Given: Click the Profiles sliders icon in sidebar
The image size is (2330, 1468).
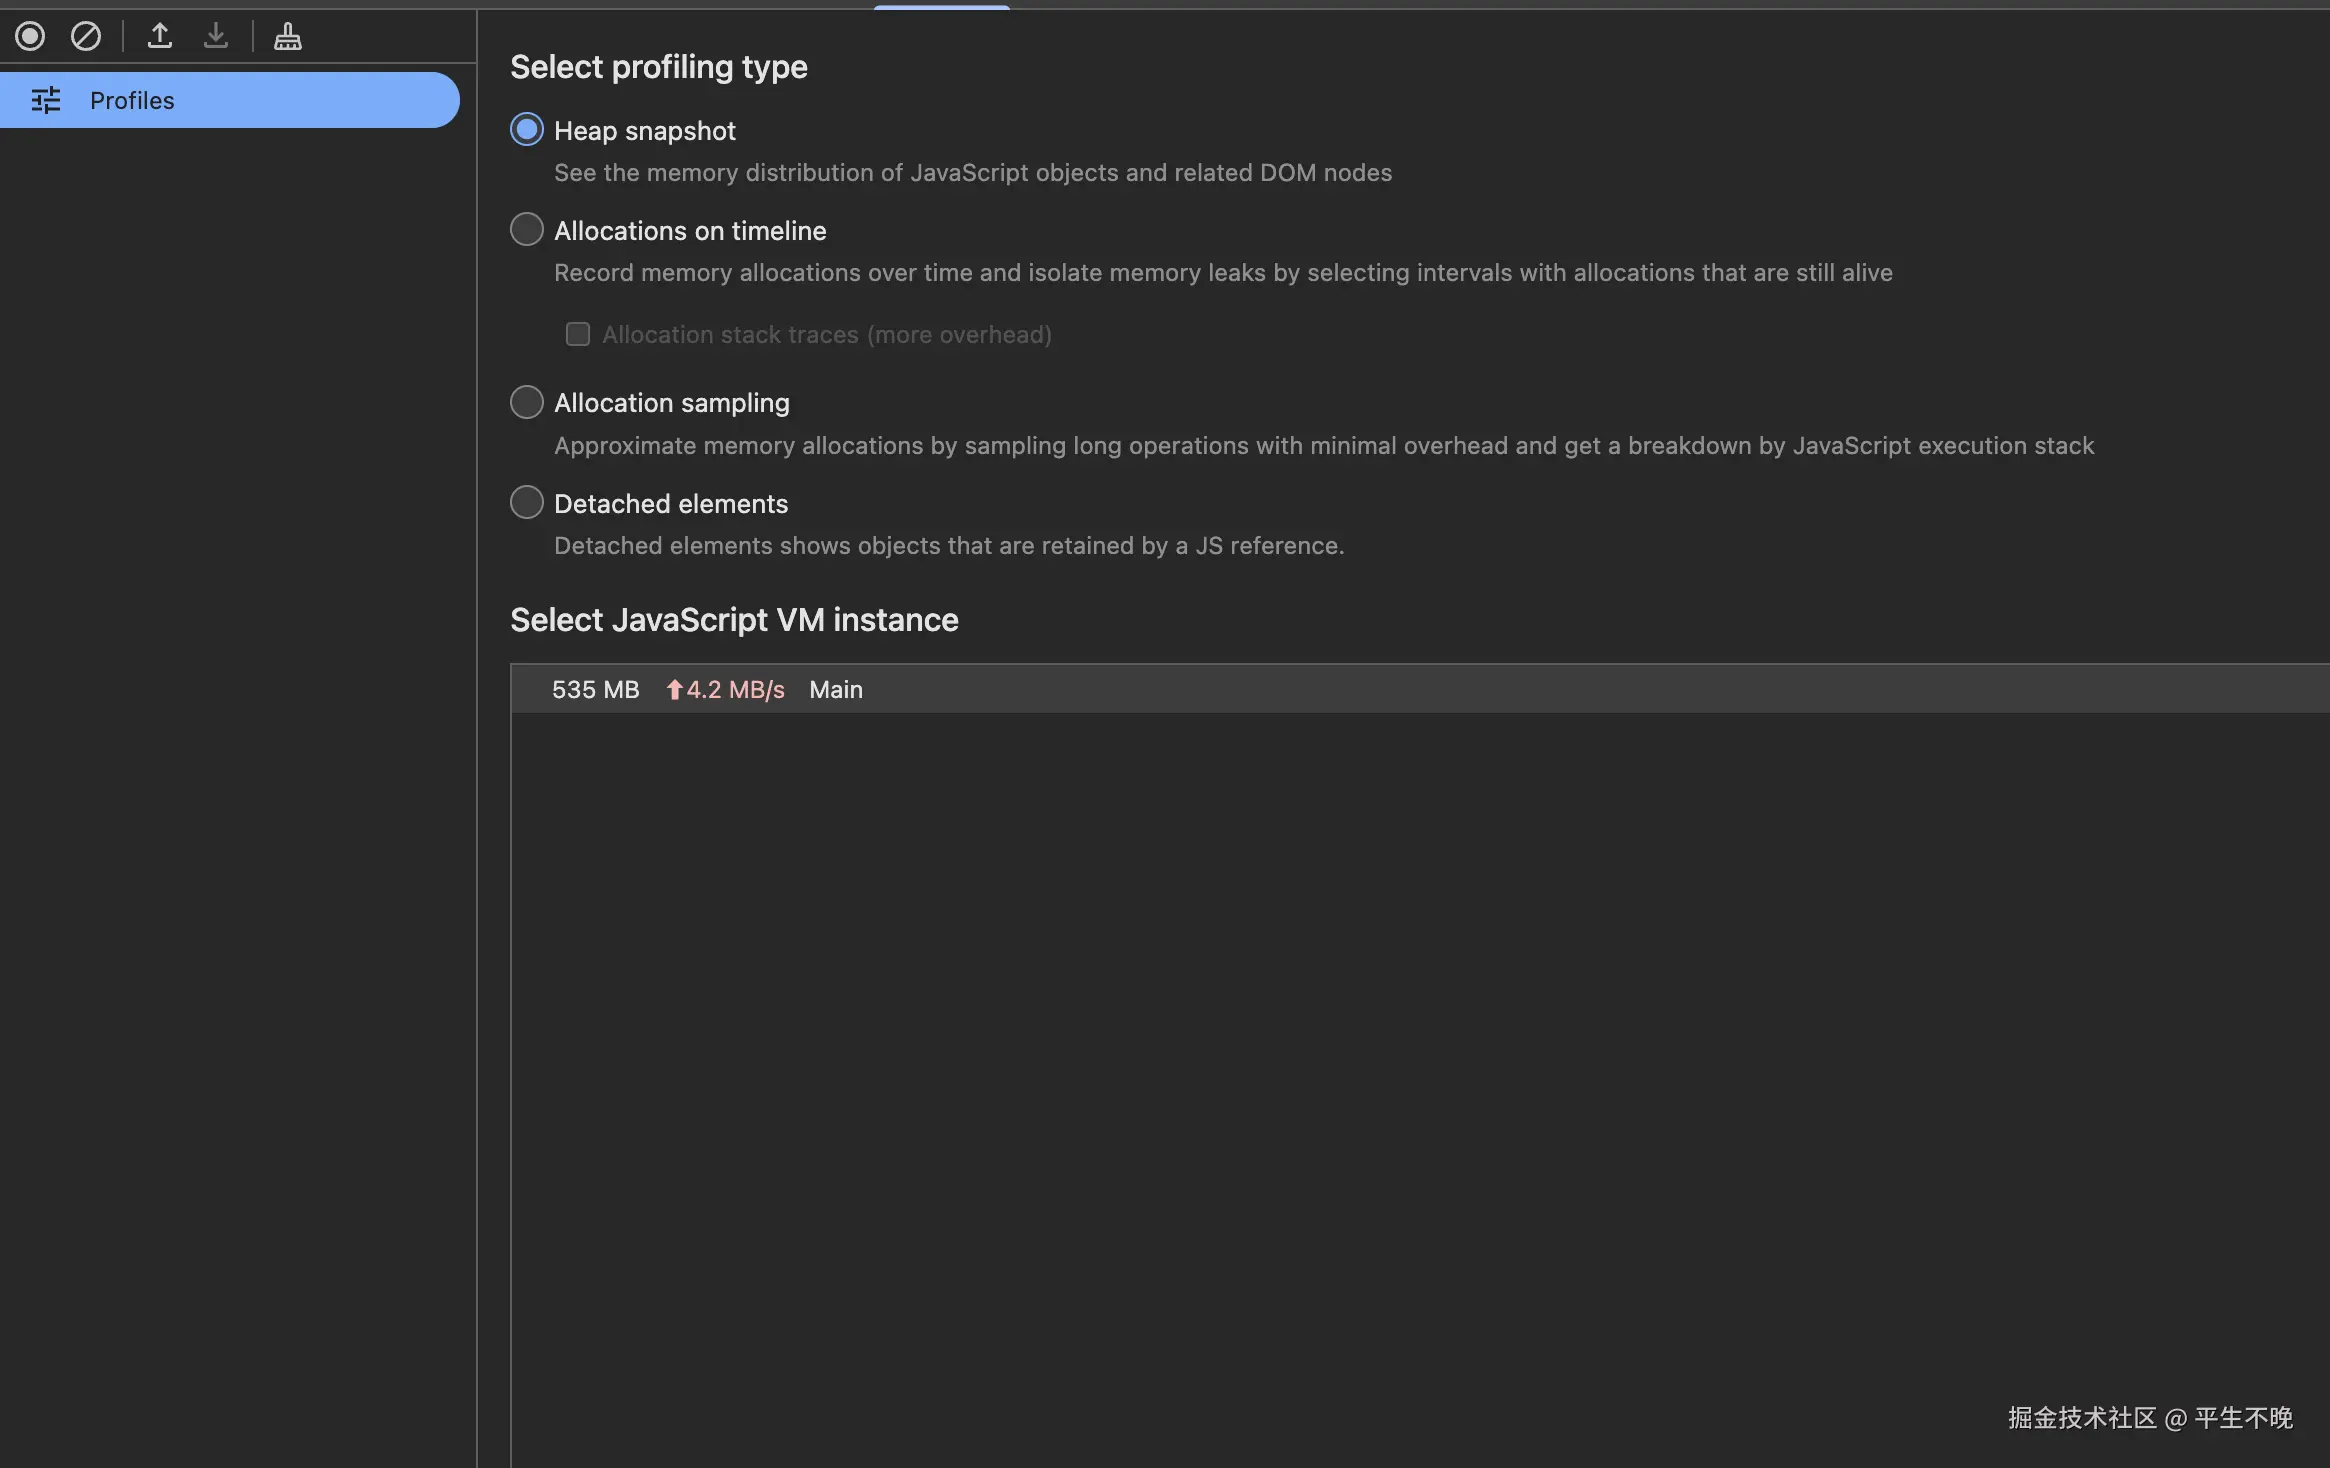Looking at the screenshot, I should click(x=46, y=100).
